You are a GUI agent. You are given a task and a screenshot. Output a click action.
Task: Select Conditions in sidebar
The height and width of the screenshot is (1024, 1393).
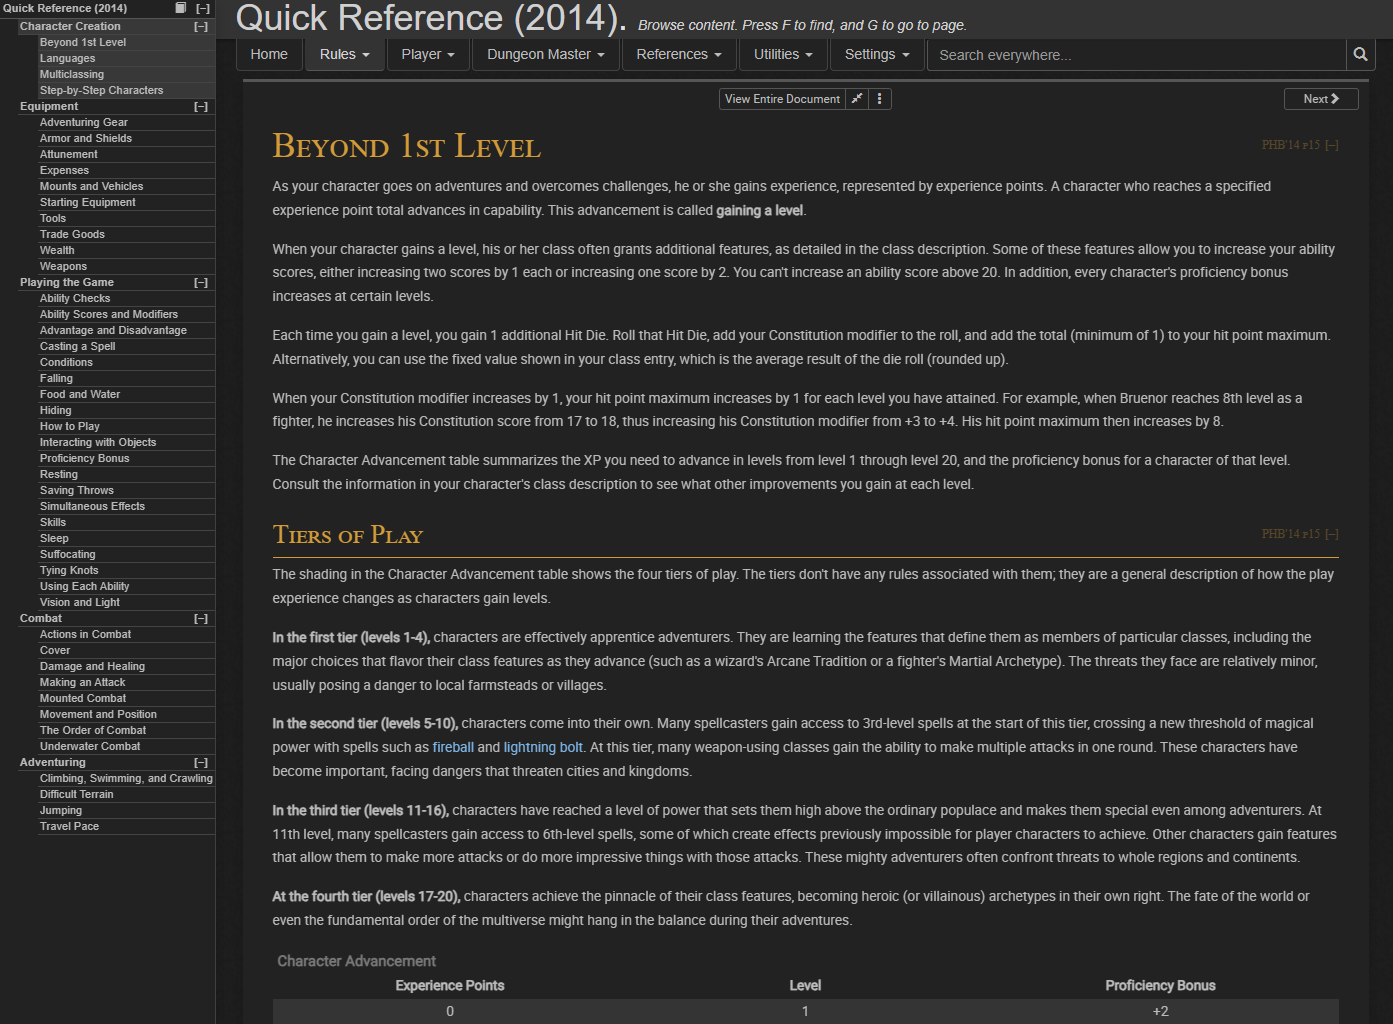click(127, 363)
